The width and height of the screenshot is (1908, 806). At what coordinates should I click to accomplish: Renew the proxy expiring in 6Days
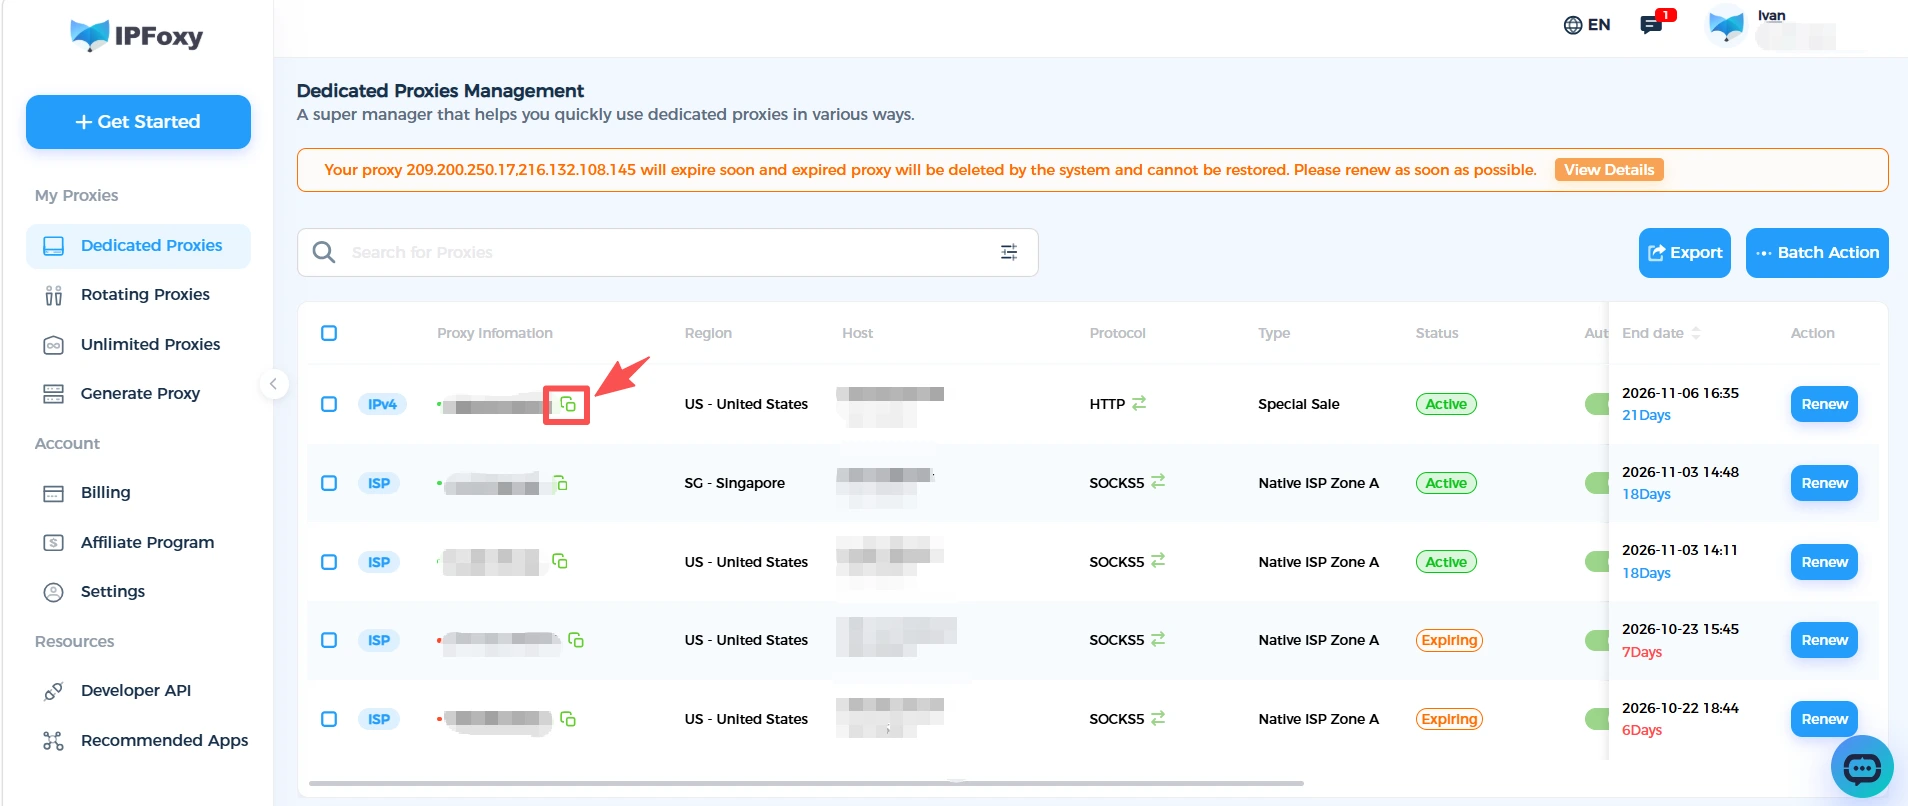[x=1824, y=719]
